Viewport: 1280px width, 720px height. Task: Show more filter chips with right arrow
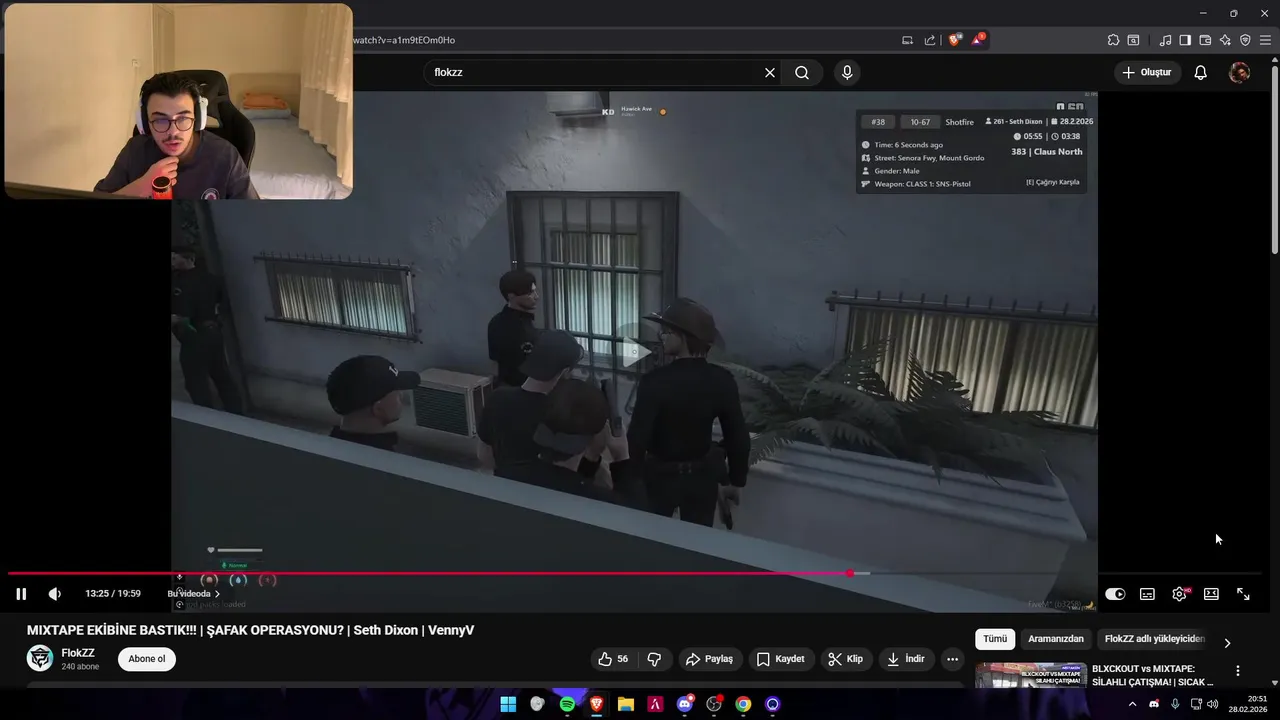coord(1227,643)
